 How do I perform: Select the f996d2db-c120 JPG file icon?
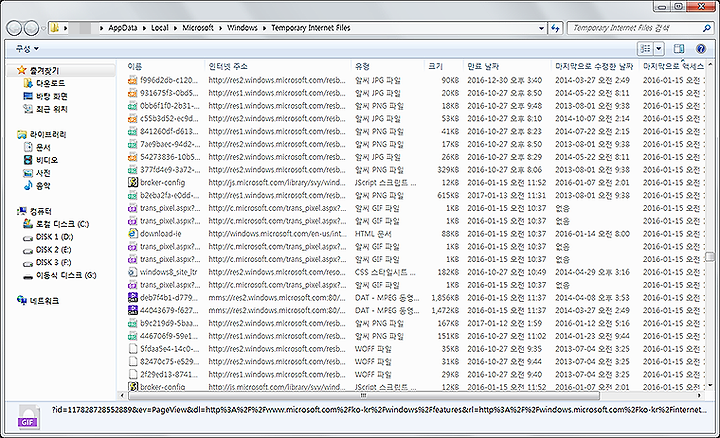pos(132,80)
